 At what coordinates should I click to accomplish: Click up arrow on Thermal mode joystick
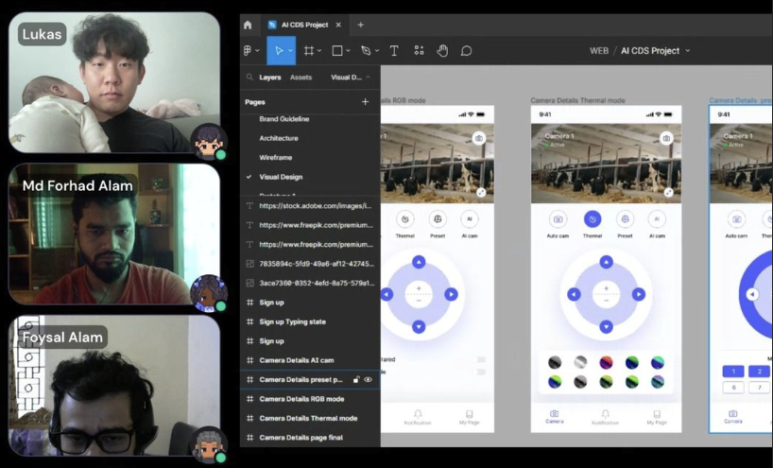click(606, 262)
